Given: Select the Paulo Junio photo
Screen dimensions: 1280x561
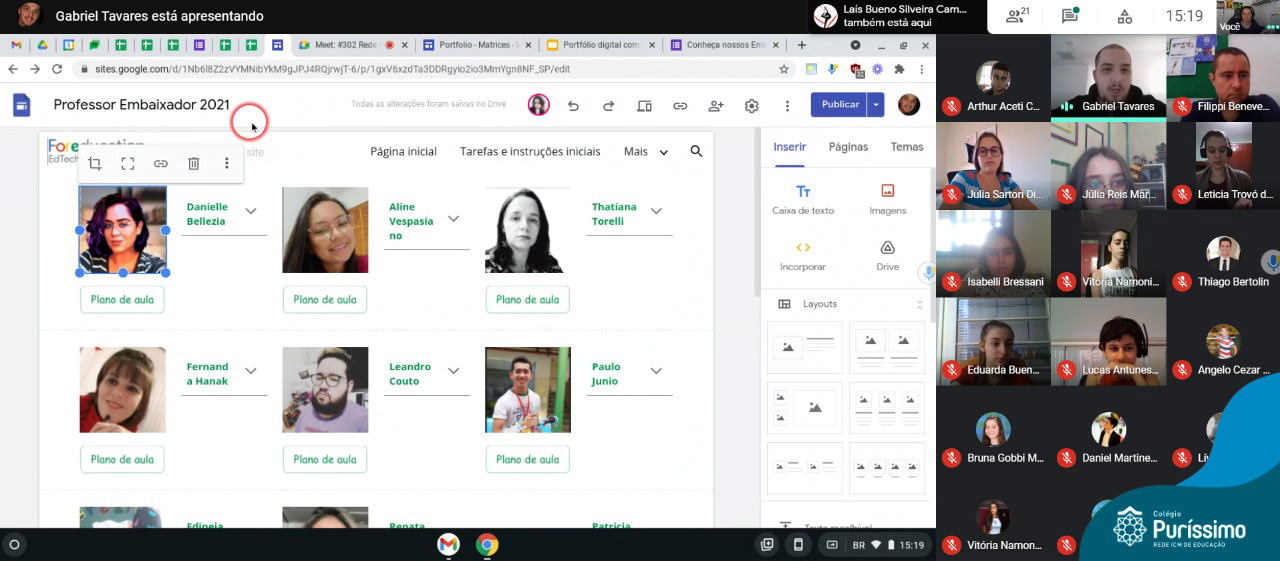Looking at the screenshot, I should [x=527, y=390].
